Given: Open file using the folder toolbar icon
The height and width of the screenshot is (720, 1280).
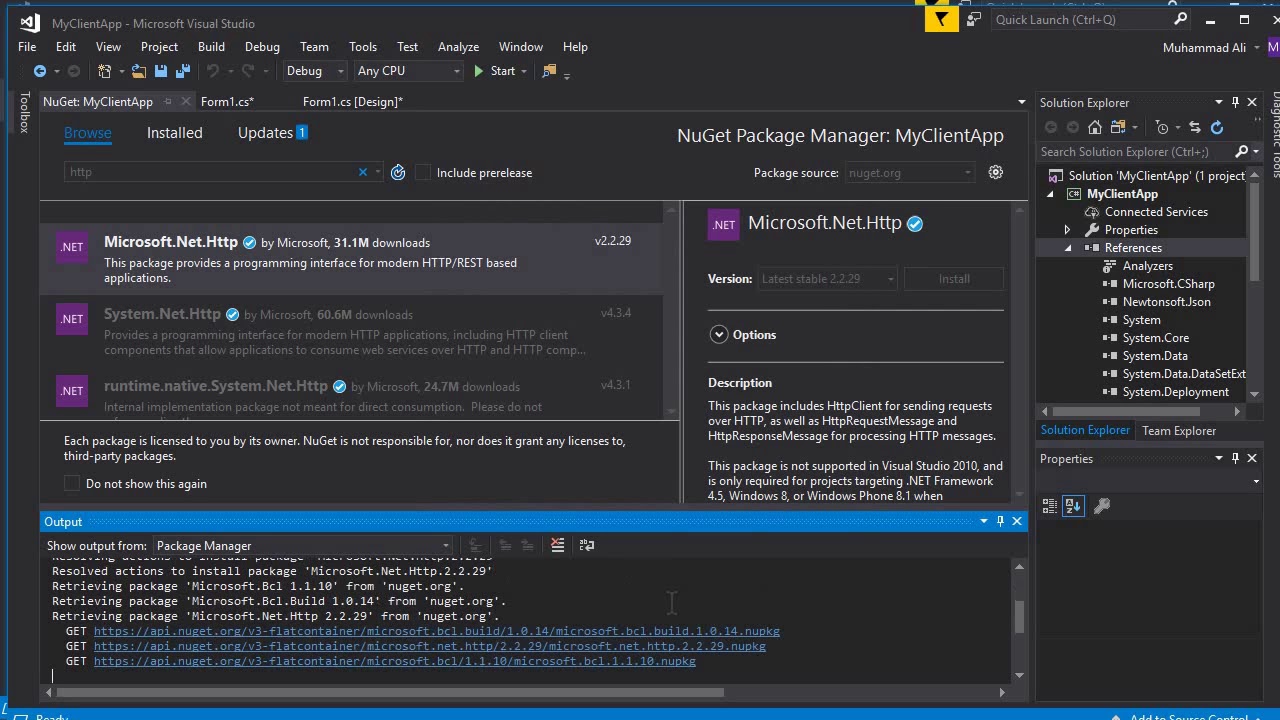Looking at the screenshot, I should coord(139,71).
